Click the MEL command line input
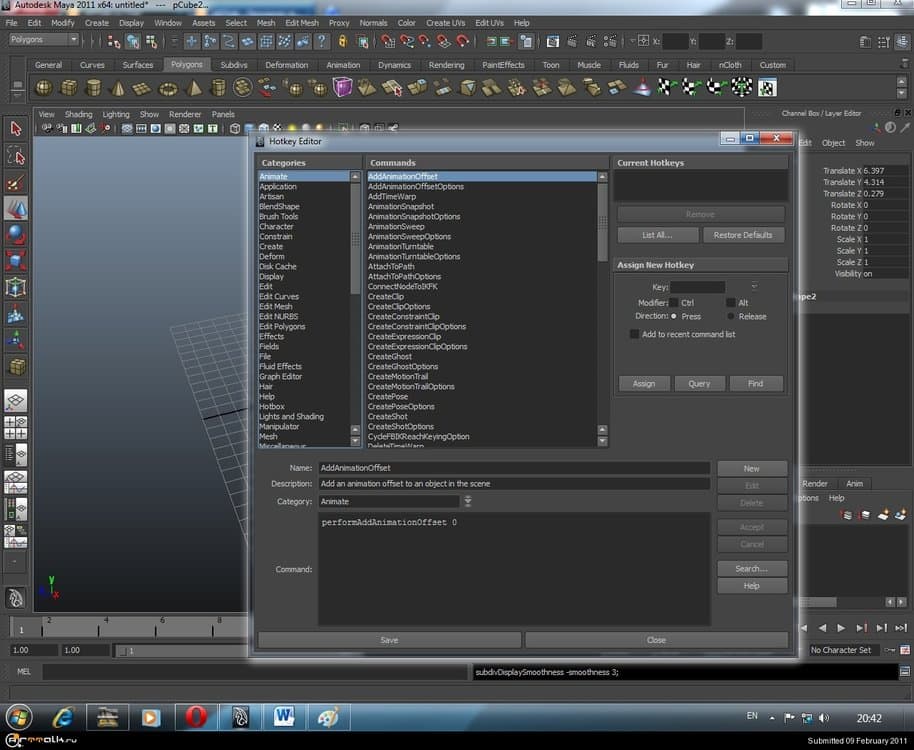This screenshot has height=750, width=914. (x=255, y=672)
